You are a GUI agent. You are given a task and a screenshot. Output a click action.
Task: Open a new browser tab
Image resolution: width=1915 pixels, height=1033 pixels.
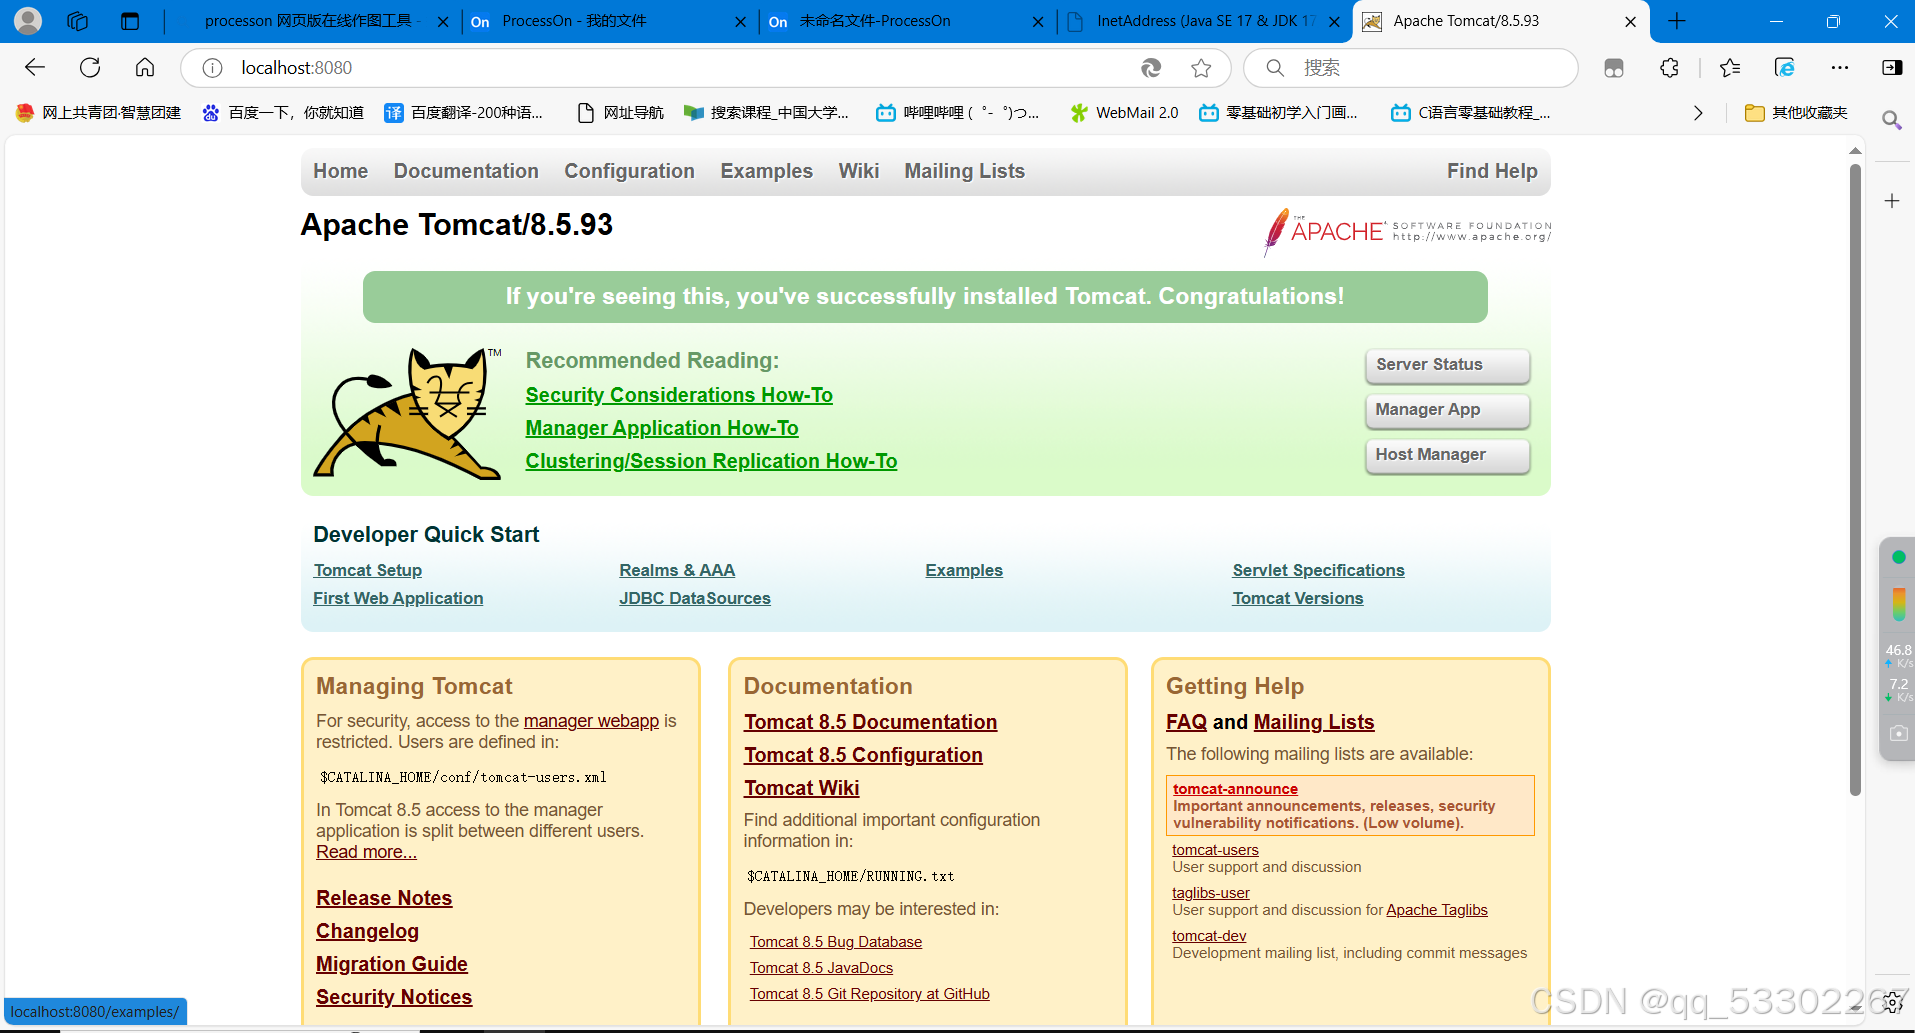1677,21
